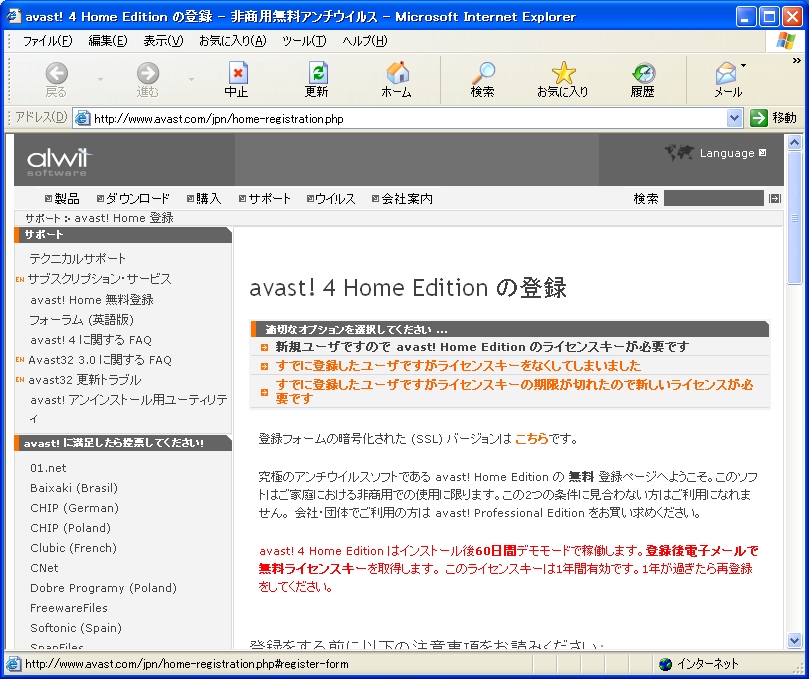Open the 表示(V) menu
This screenshot has width=809, height=679.
pyautogui.click(x=163, y=41)
